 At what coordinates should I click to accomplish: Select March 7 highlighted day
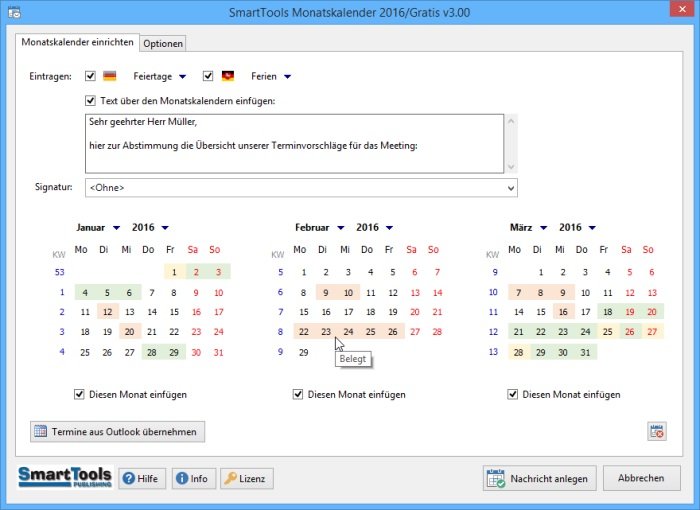(519, 293)
